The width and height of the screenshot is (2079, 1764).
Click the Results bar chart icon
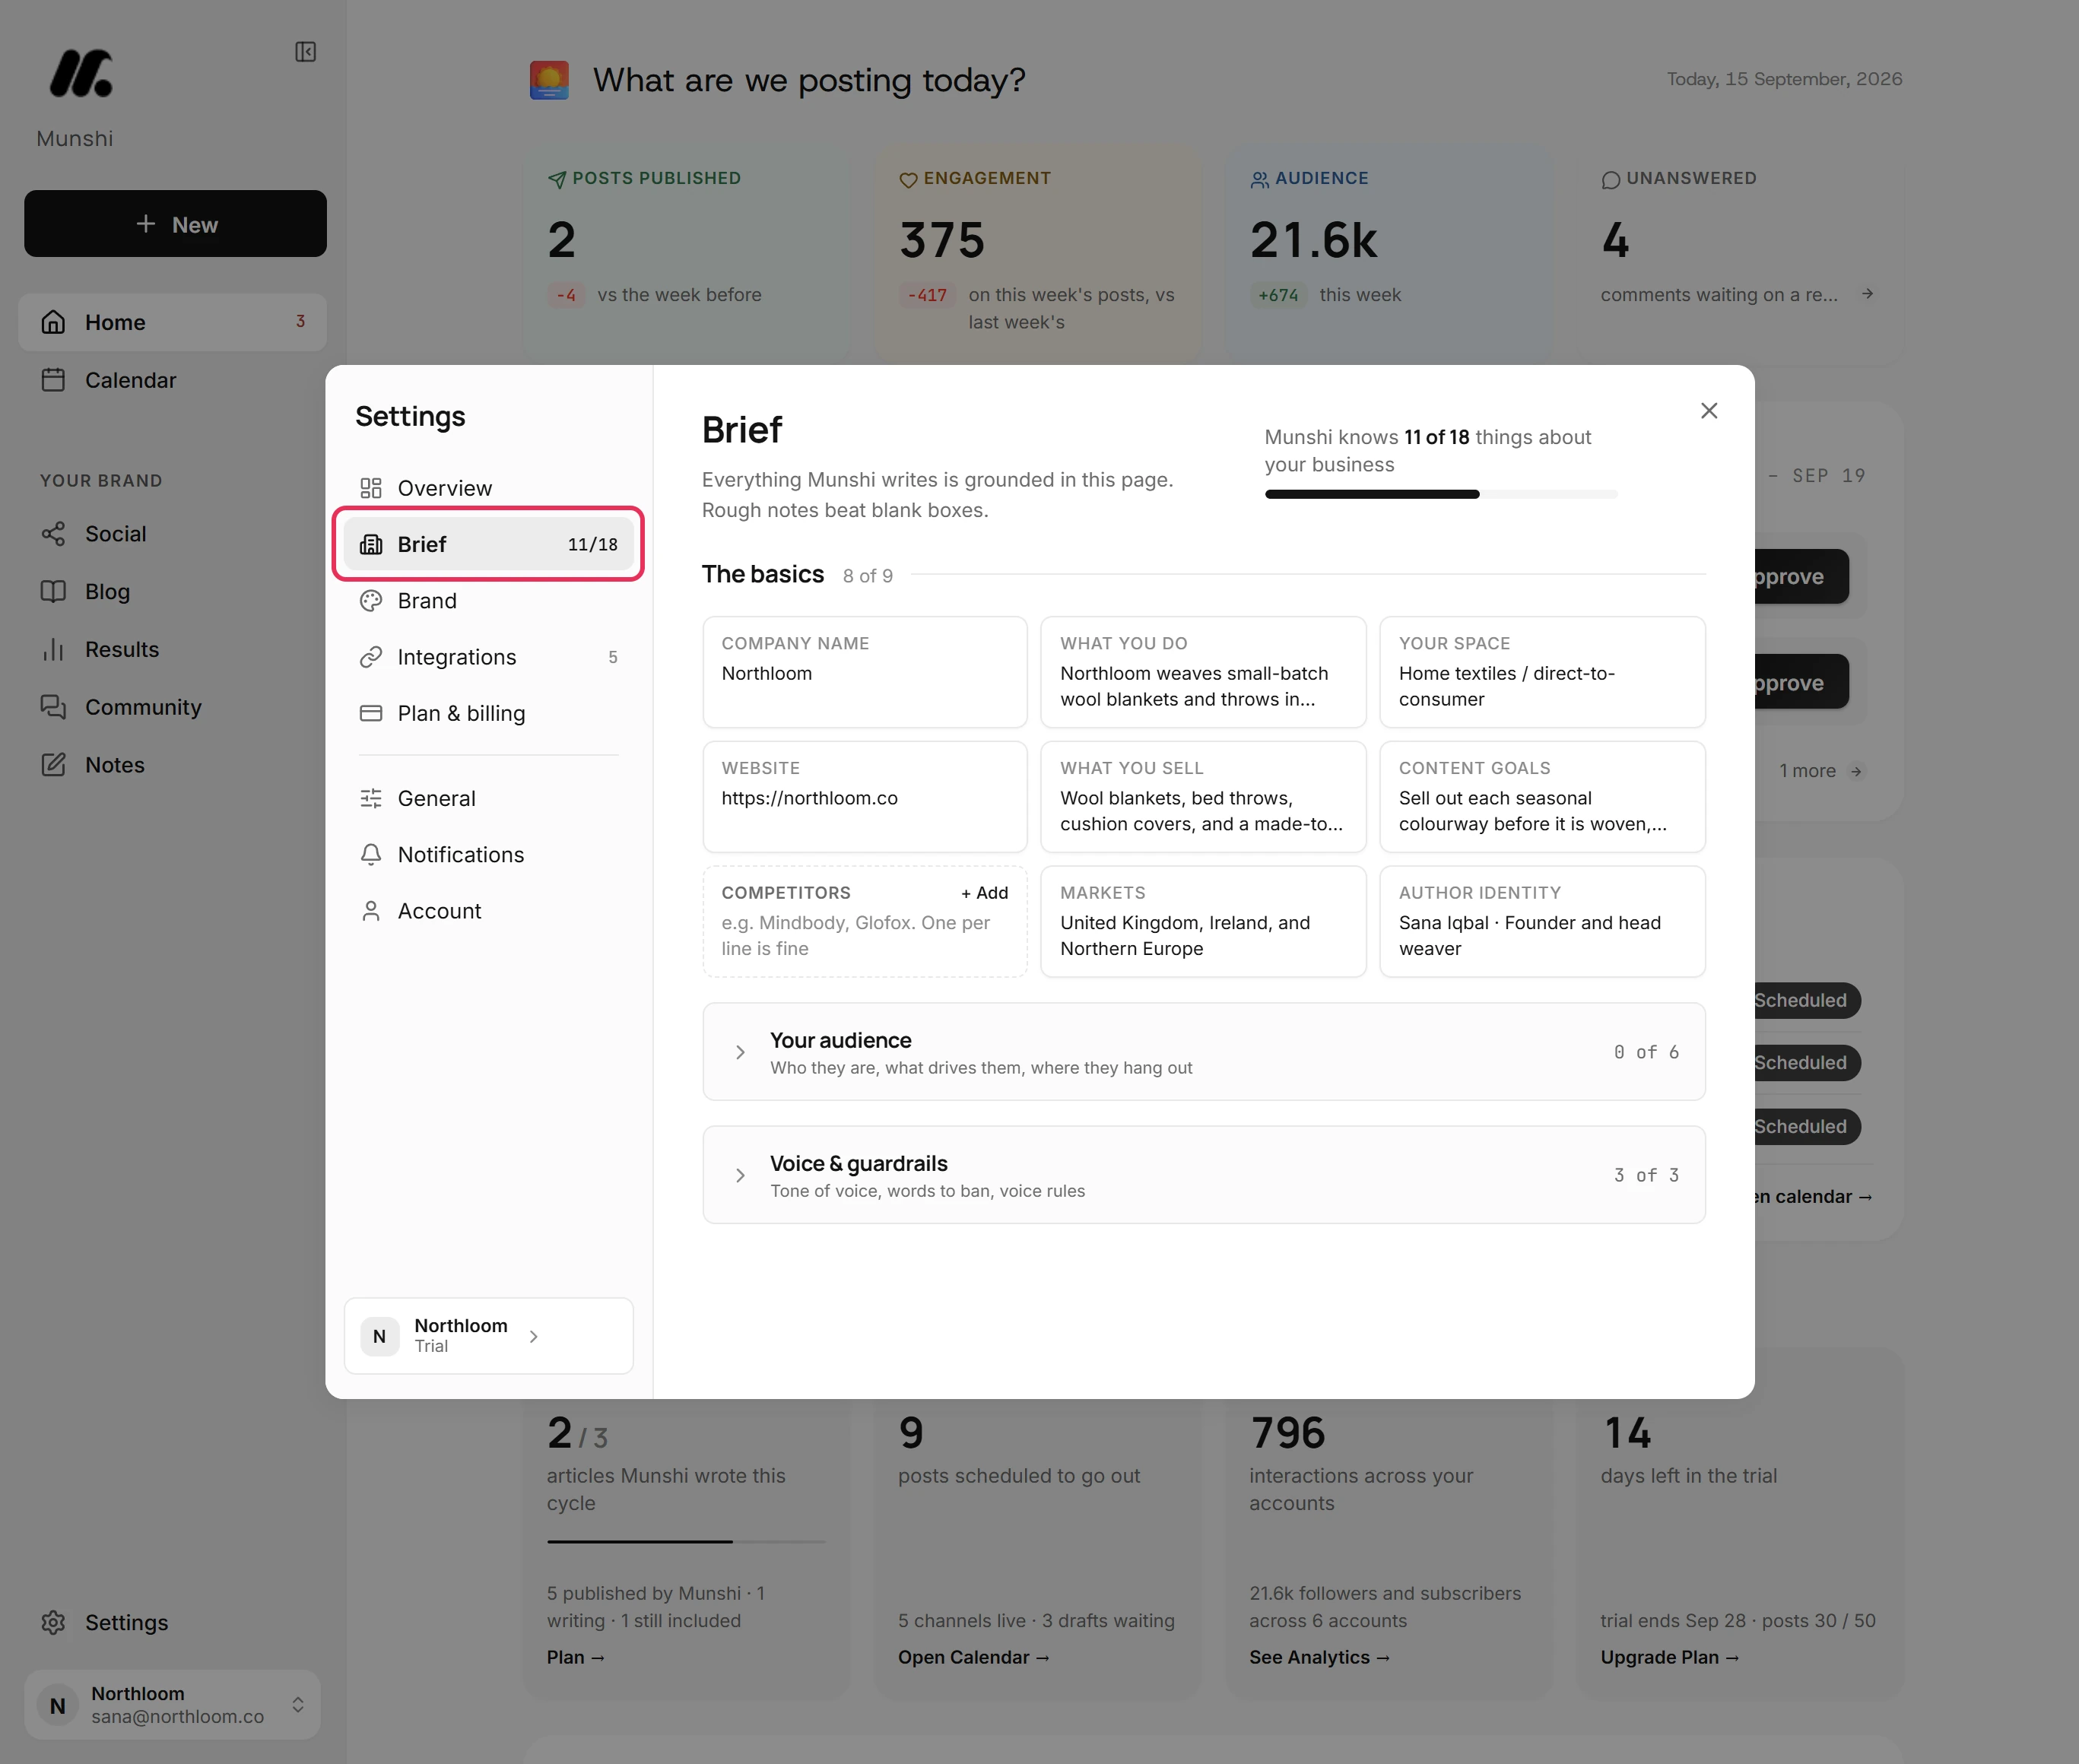53,649
